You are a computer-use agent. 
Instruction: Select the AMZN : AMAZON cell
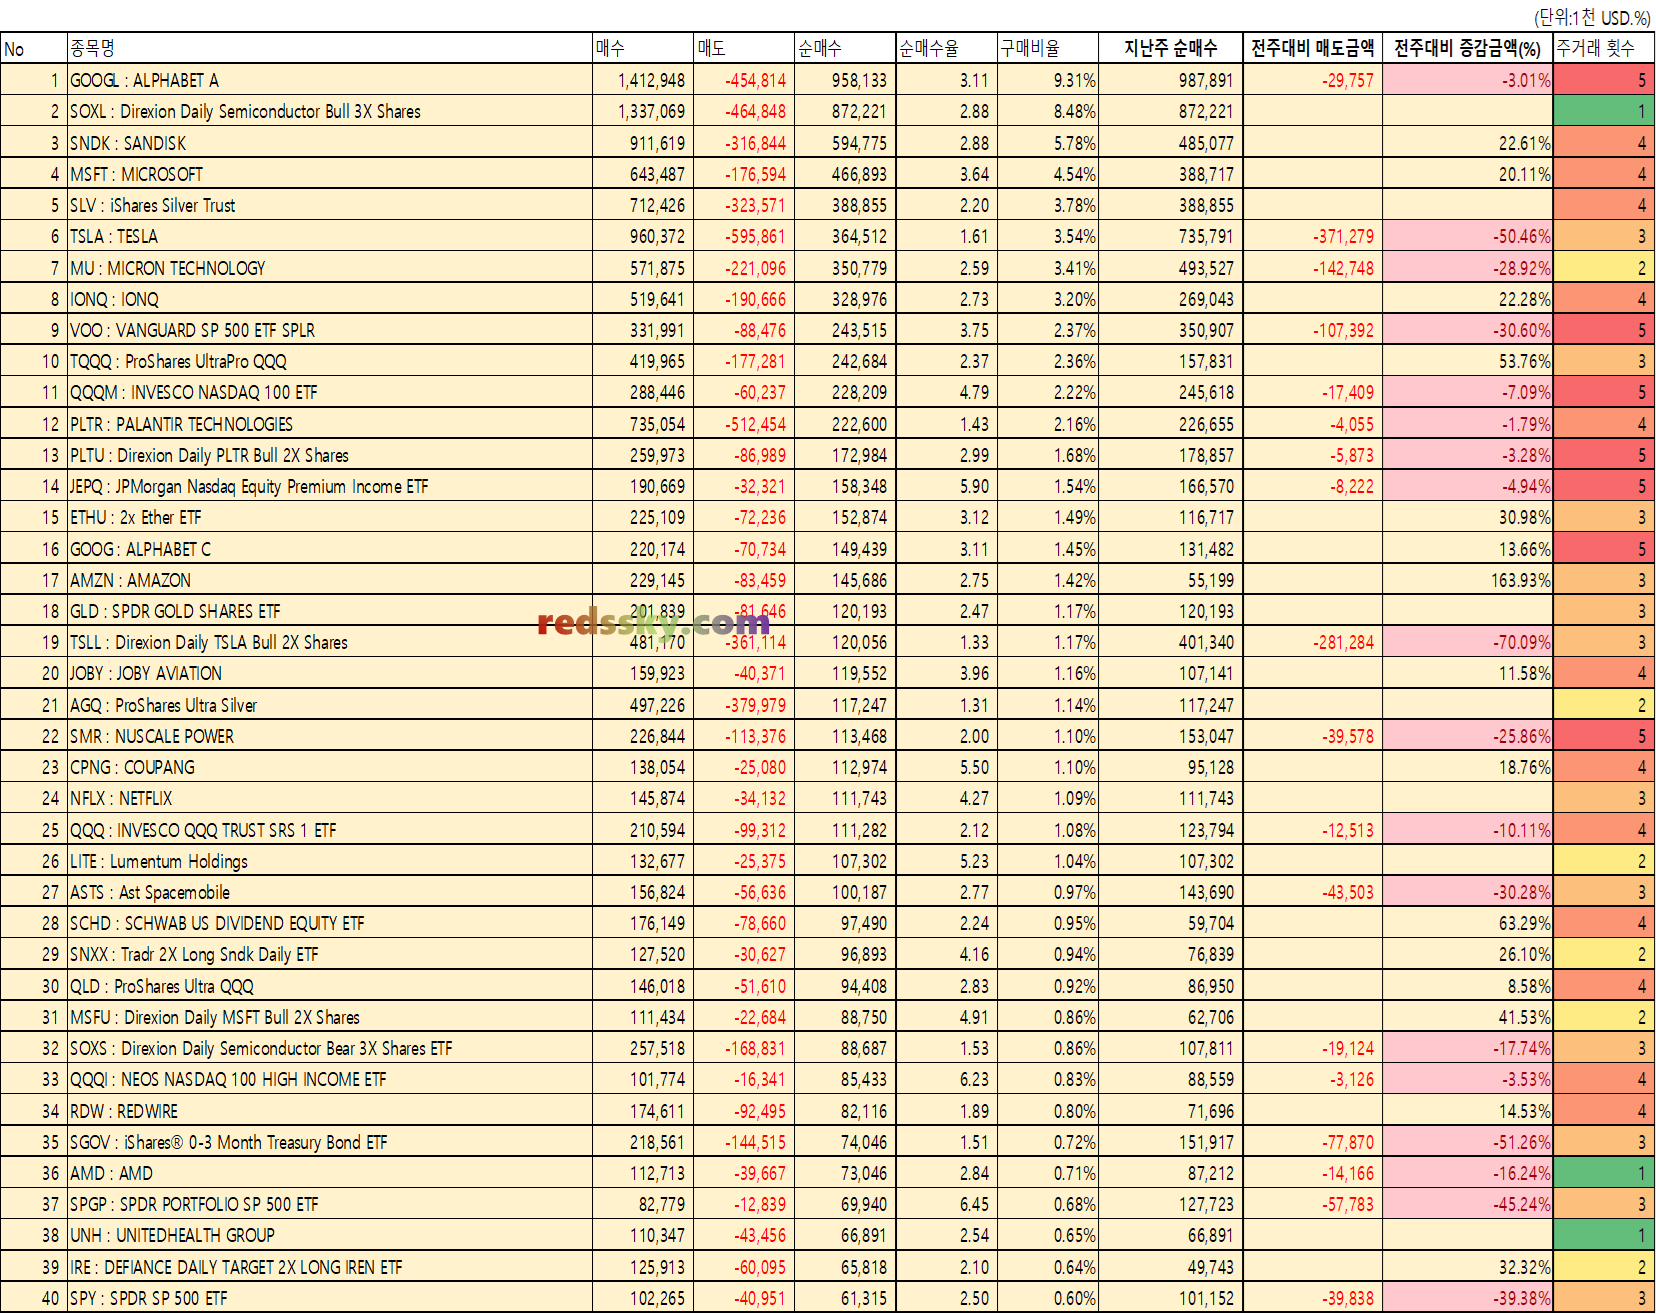(x=330, y=580)
